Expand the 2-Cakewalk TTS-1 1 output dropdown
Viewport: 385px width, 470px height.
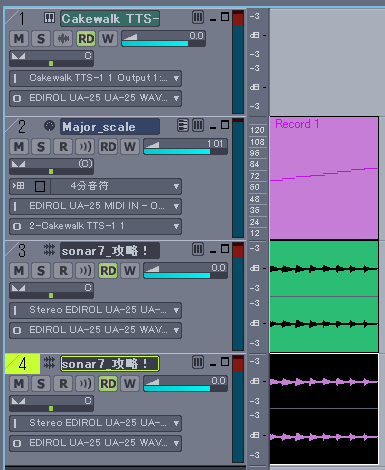click(95, 226)
